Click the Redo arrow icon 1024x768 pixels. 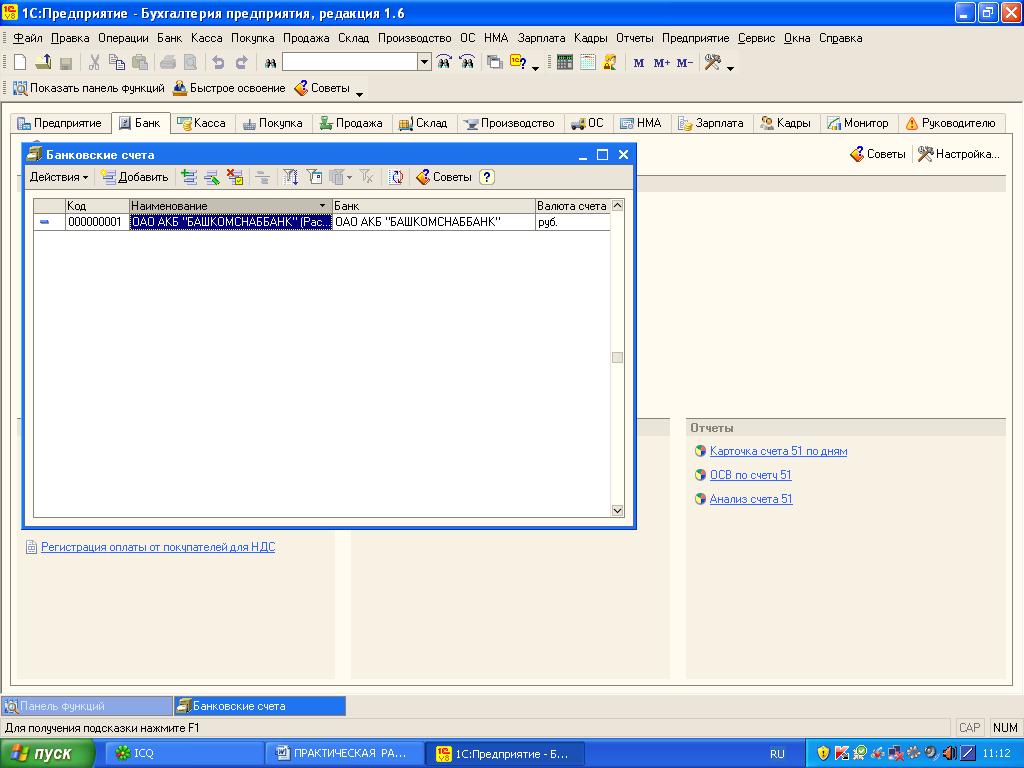242,63
